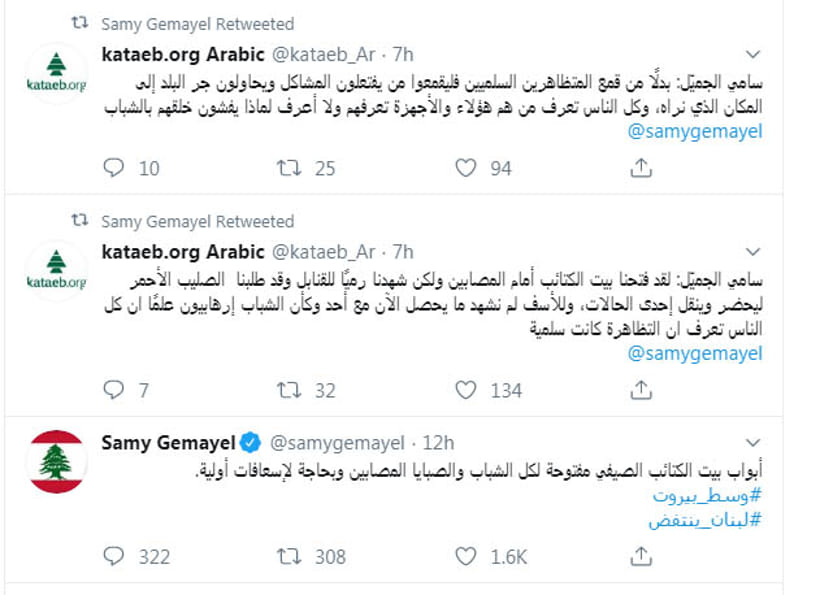Reply to the first kataeb.org Arabic tweet

point(113,168)
